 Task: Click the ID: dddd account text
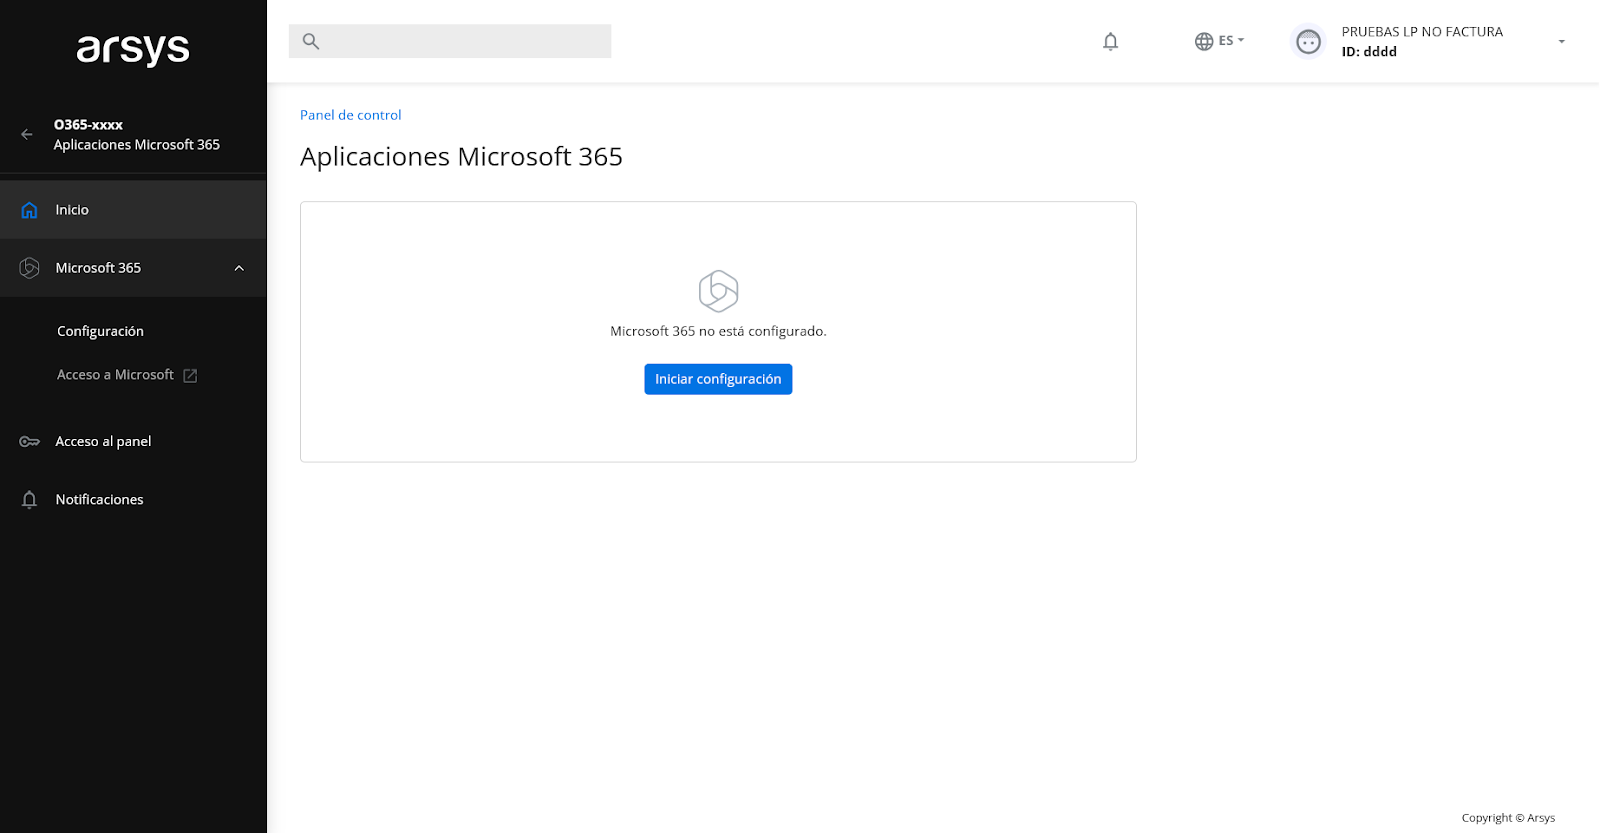1369,52
